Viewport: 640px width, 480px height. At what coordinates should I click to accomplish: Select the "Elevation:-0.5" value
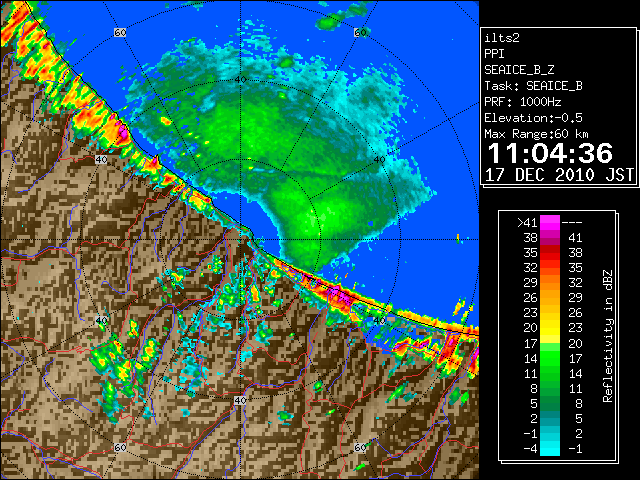tap(533, 118)
